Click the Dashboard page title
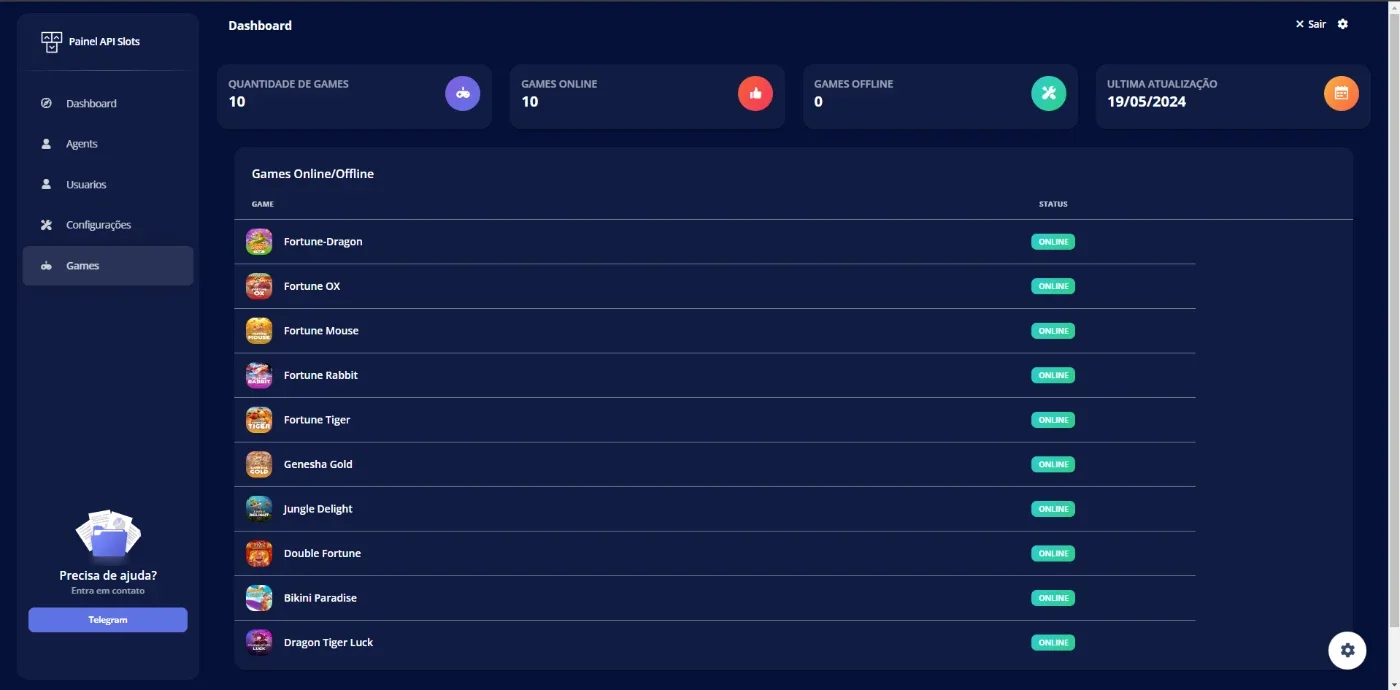The height and width of the screenshot is (690, 1400). coord(260,25)
